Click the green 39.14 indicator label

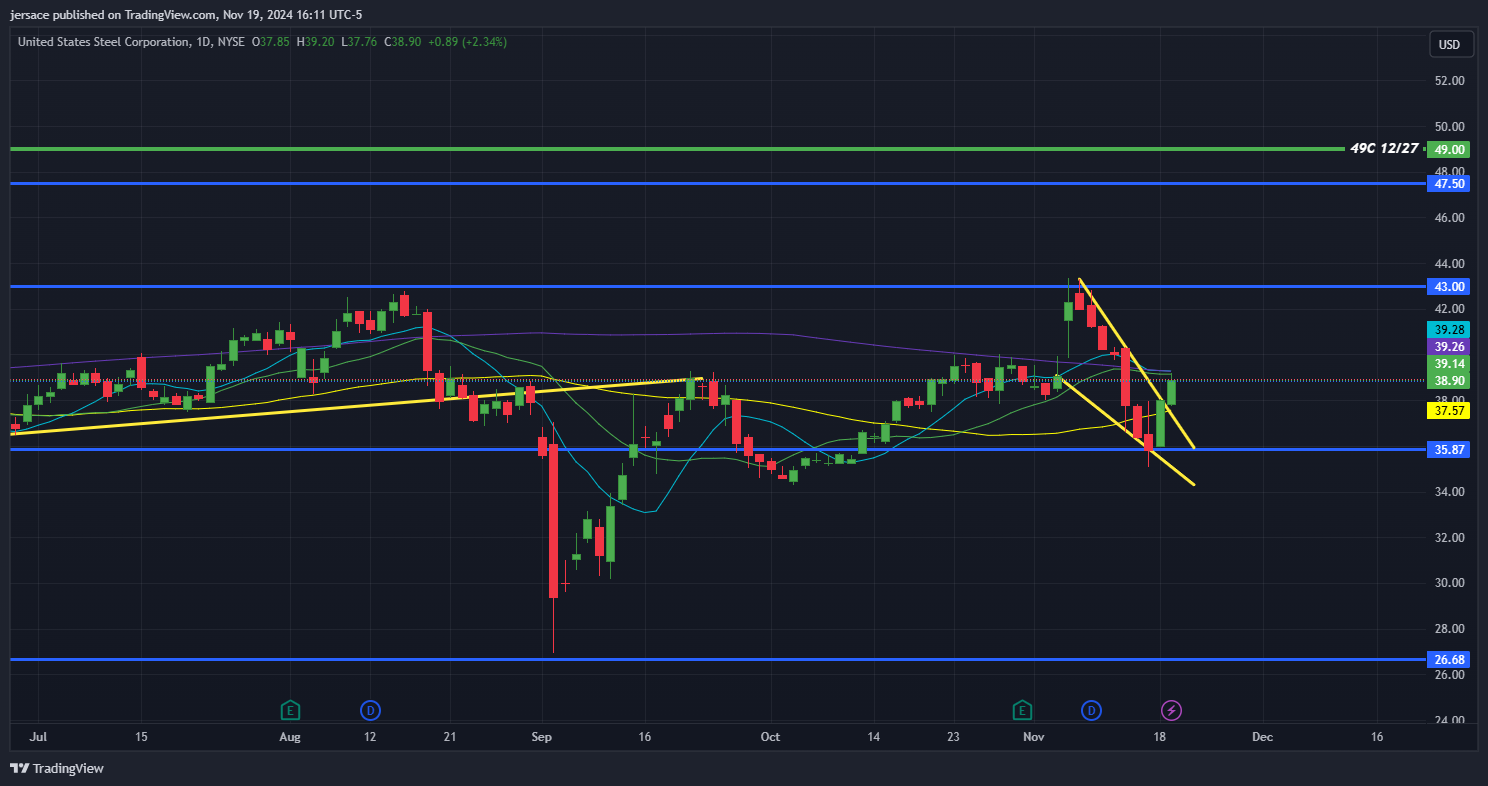click(1450, 364)
